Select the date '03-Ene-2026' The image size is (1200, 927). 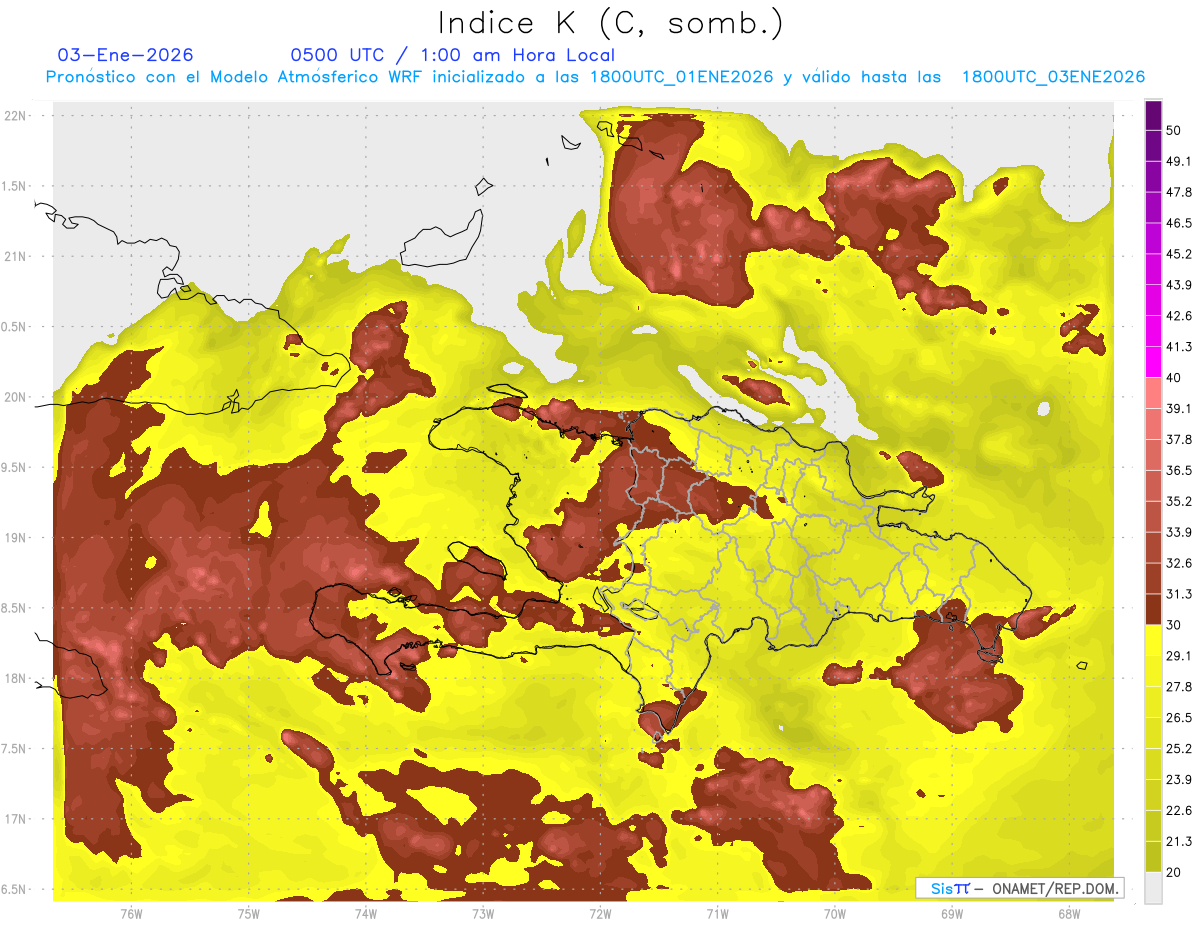pyautogui.click(x=126, y=55)
